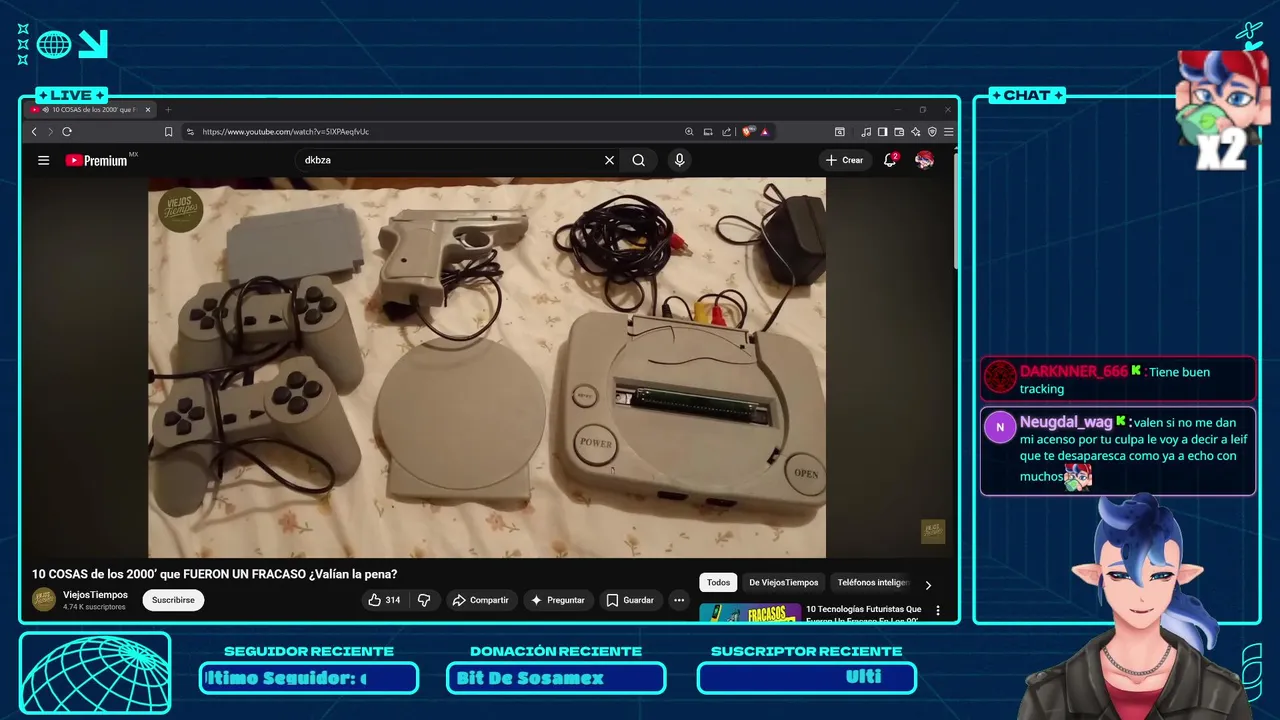
Task: Bookmark the page via the address bar icon
Action: pyautogui.click(x=168, y=132)
